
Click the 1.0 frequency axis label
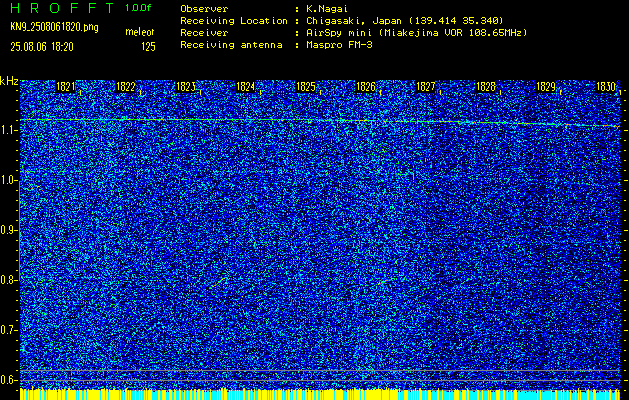pos(9,181)
